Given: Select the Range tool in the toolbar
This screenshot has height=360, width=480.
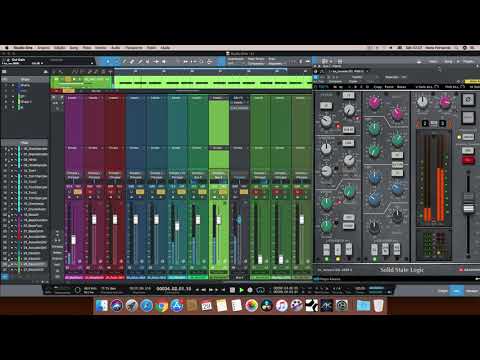Looking at the screenshot, I should click(116, 62).
